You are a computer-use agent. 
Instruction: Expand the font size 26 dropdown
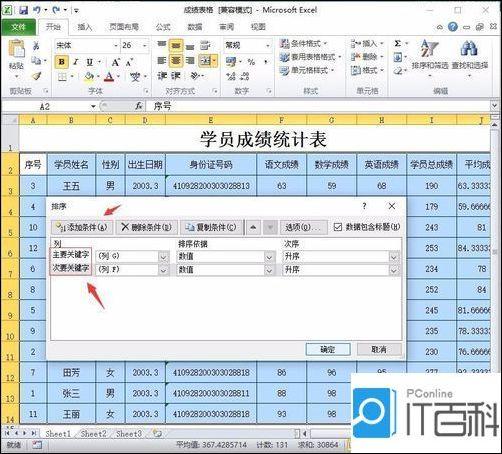pyautogui.click(x=145, y=45)
